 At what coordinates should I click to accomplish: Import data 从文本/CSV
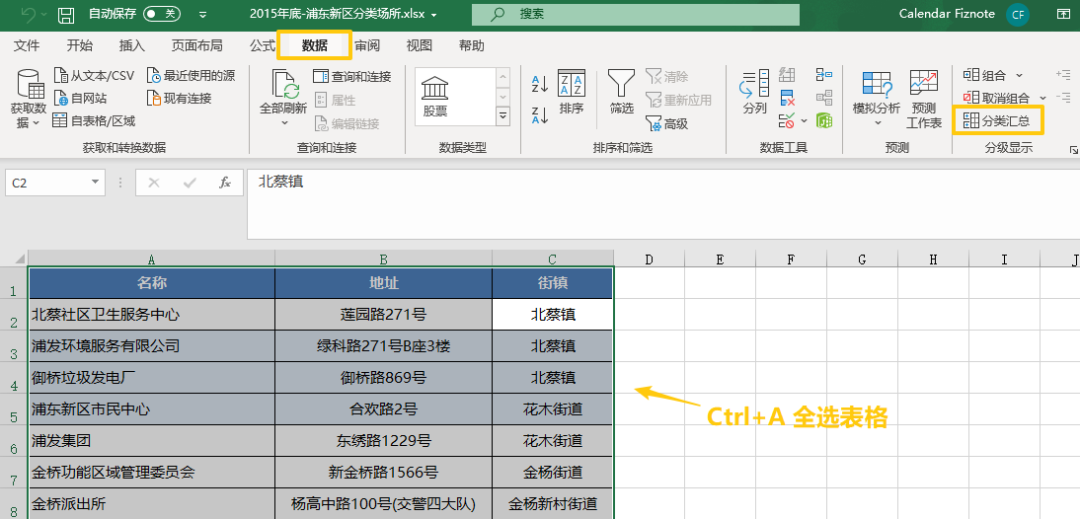coord(94,76)
